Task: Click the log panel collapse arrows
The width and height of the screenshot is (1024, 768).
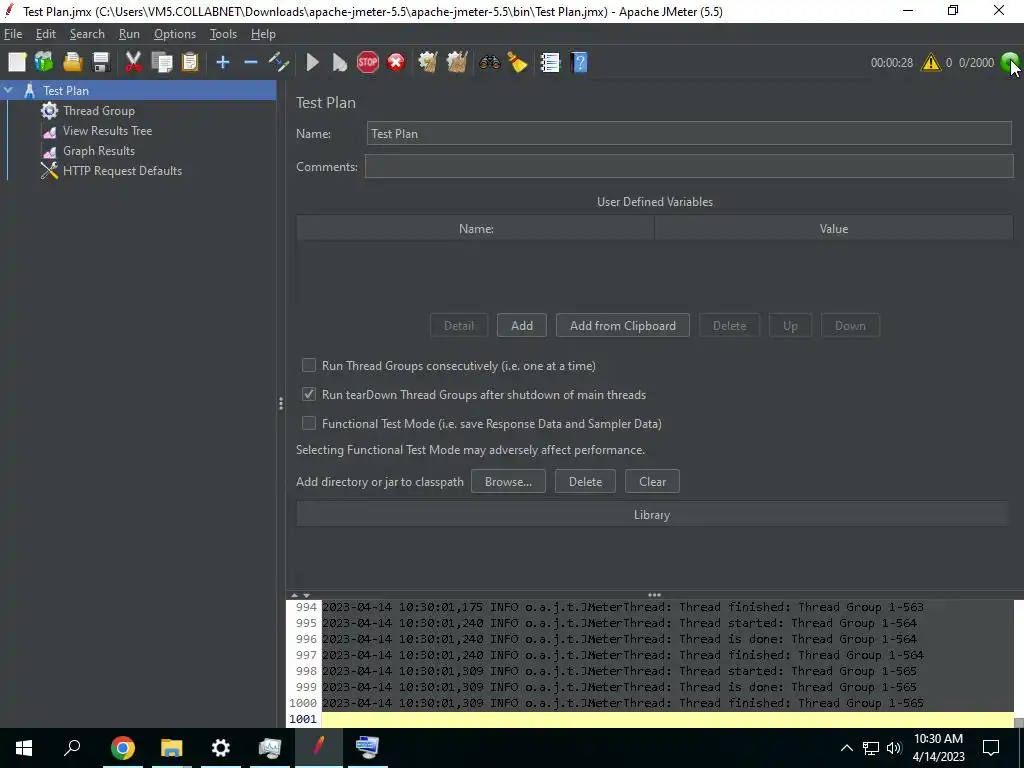Action: pyautogui.click(x=300, y=595)
